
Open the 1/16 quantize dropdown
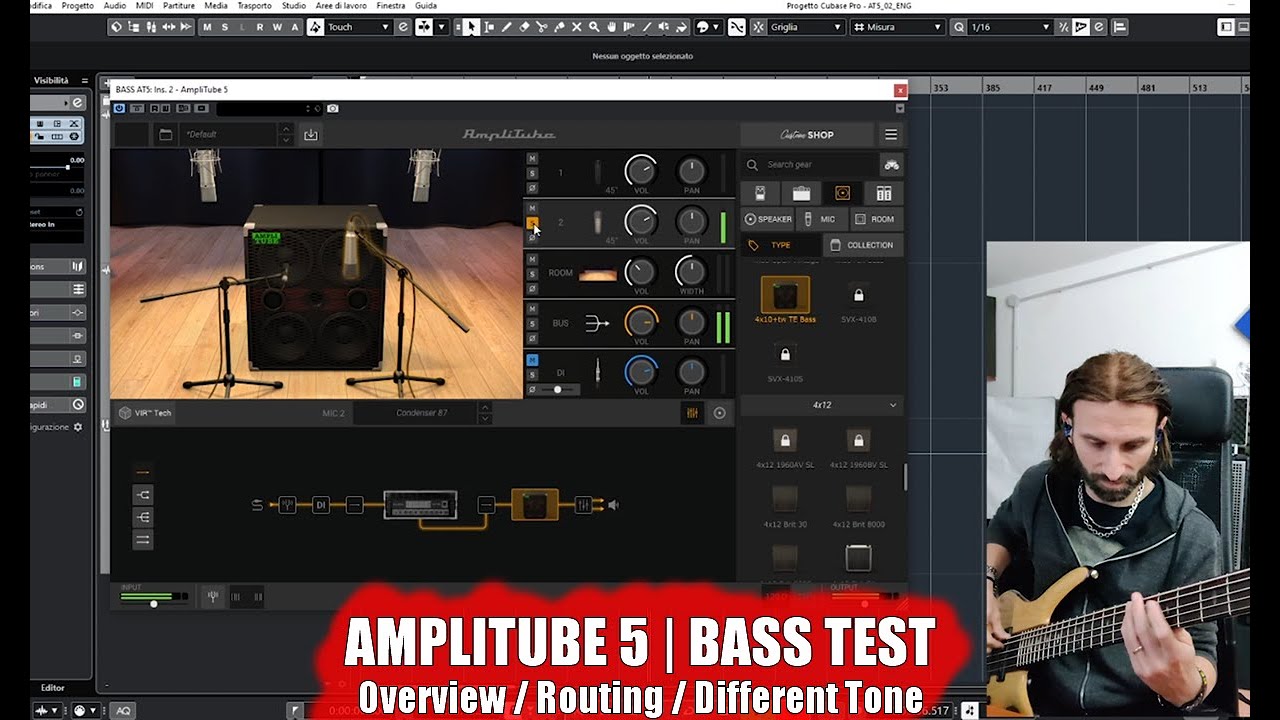point(1011,27)
